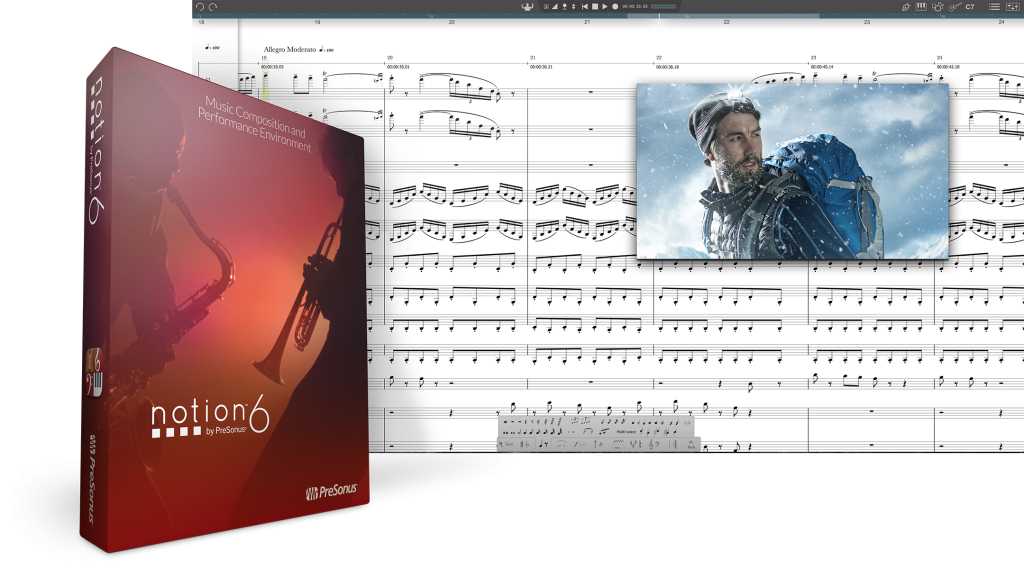Viewport: 1024px width, 570px height.
Task: Click the timecode 00:00:35.01 above the staff
Action: pos(398,67)
